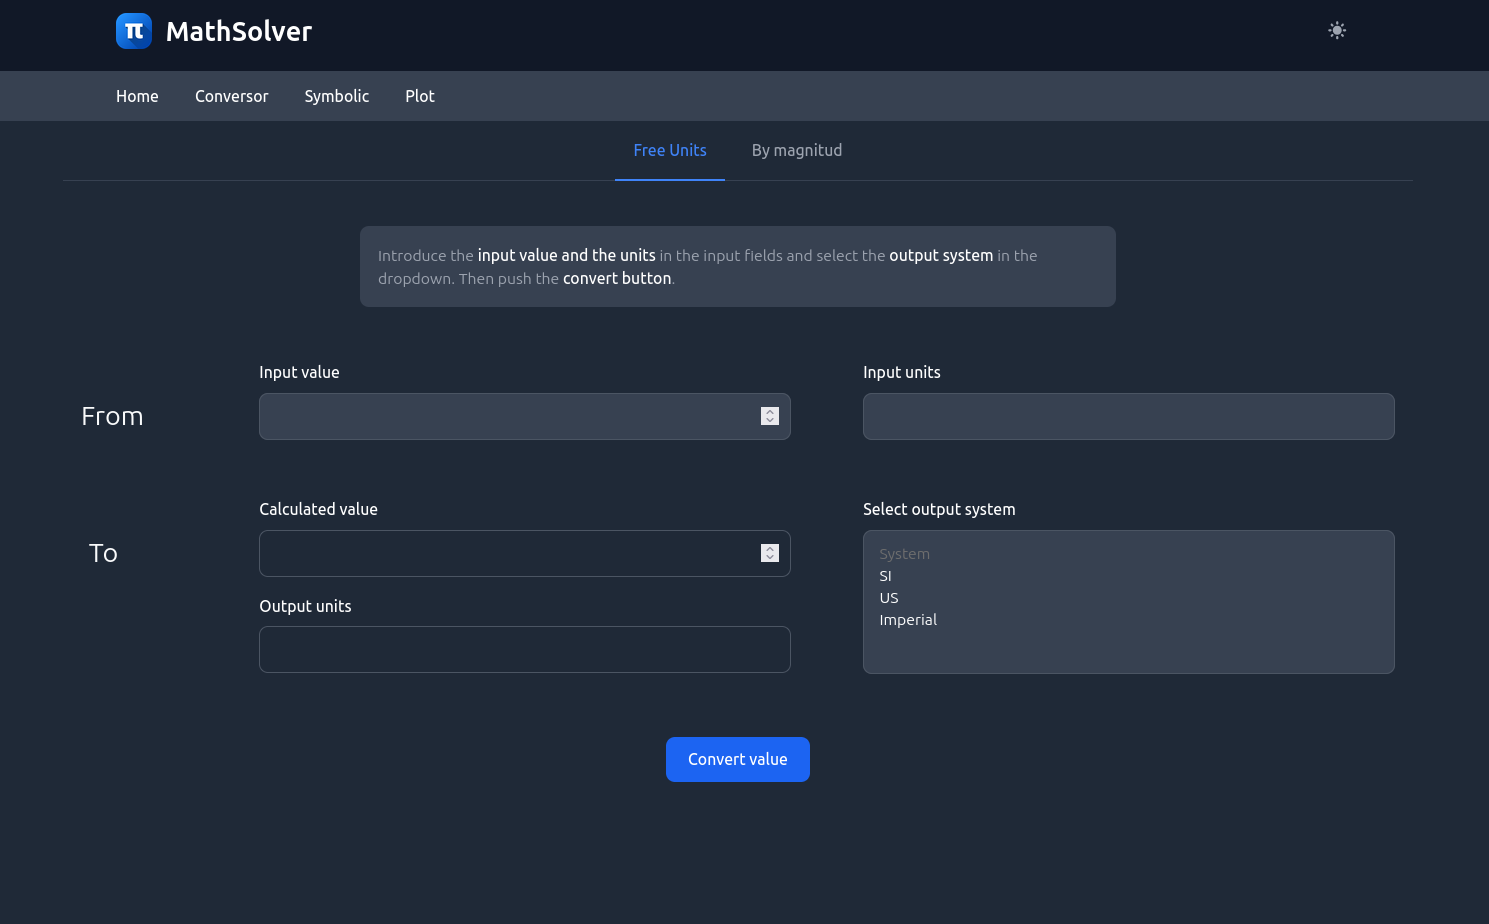Decrement Input value with the down arrow
Image resolution: width=1489 pixels, height=924 pixels.
click(x=770, y=421)
